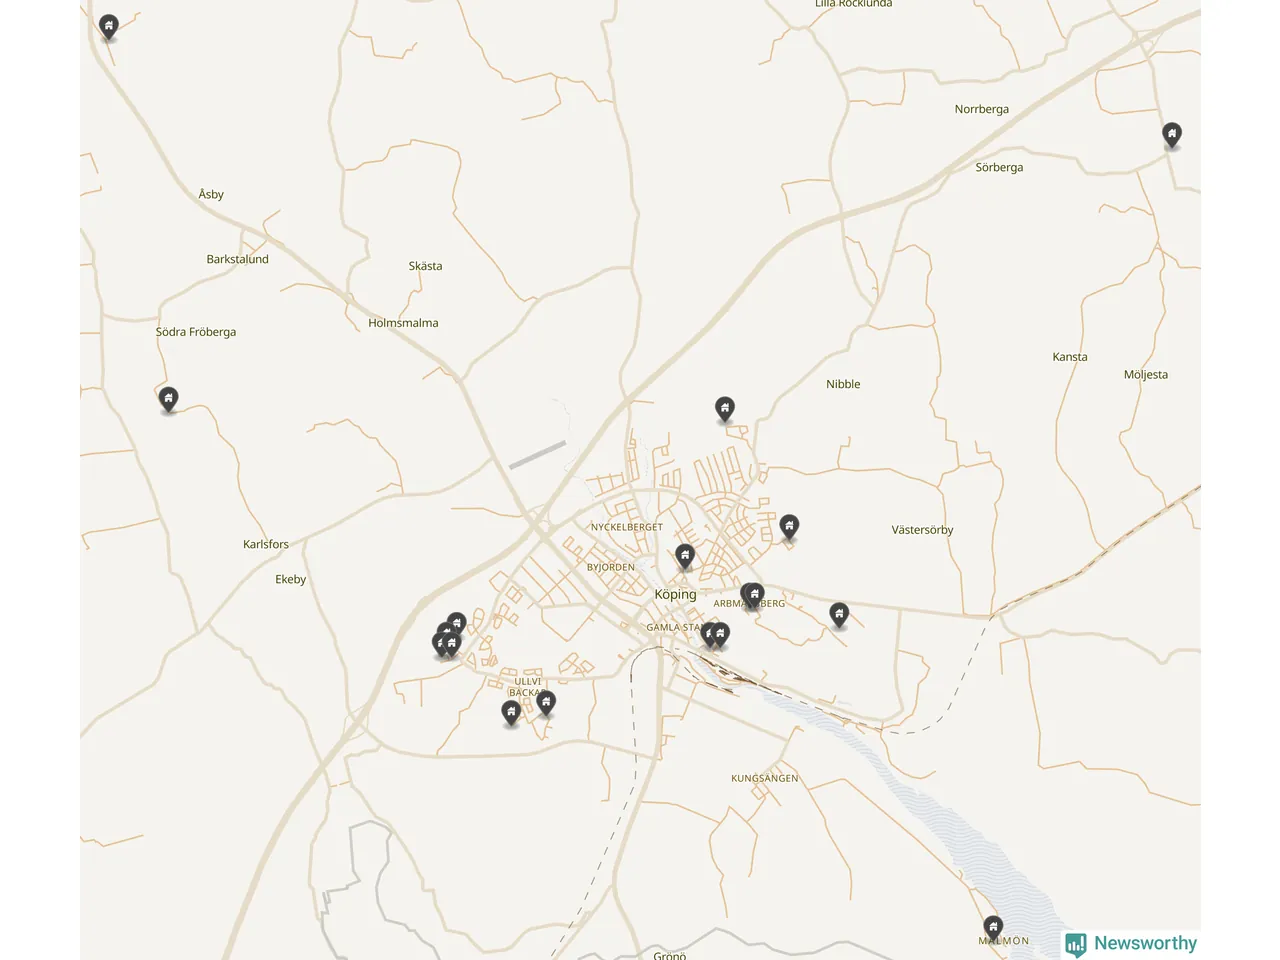
Task: Select the house marker left of Ullvi Backar
Action: (x=511, y=712)
